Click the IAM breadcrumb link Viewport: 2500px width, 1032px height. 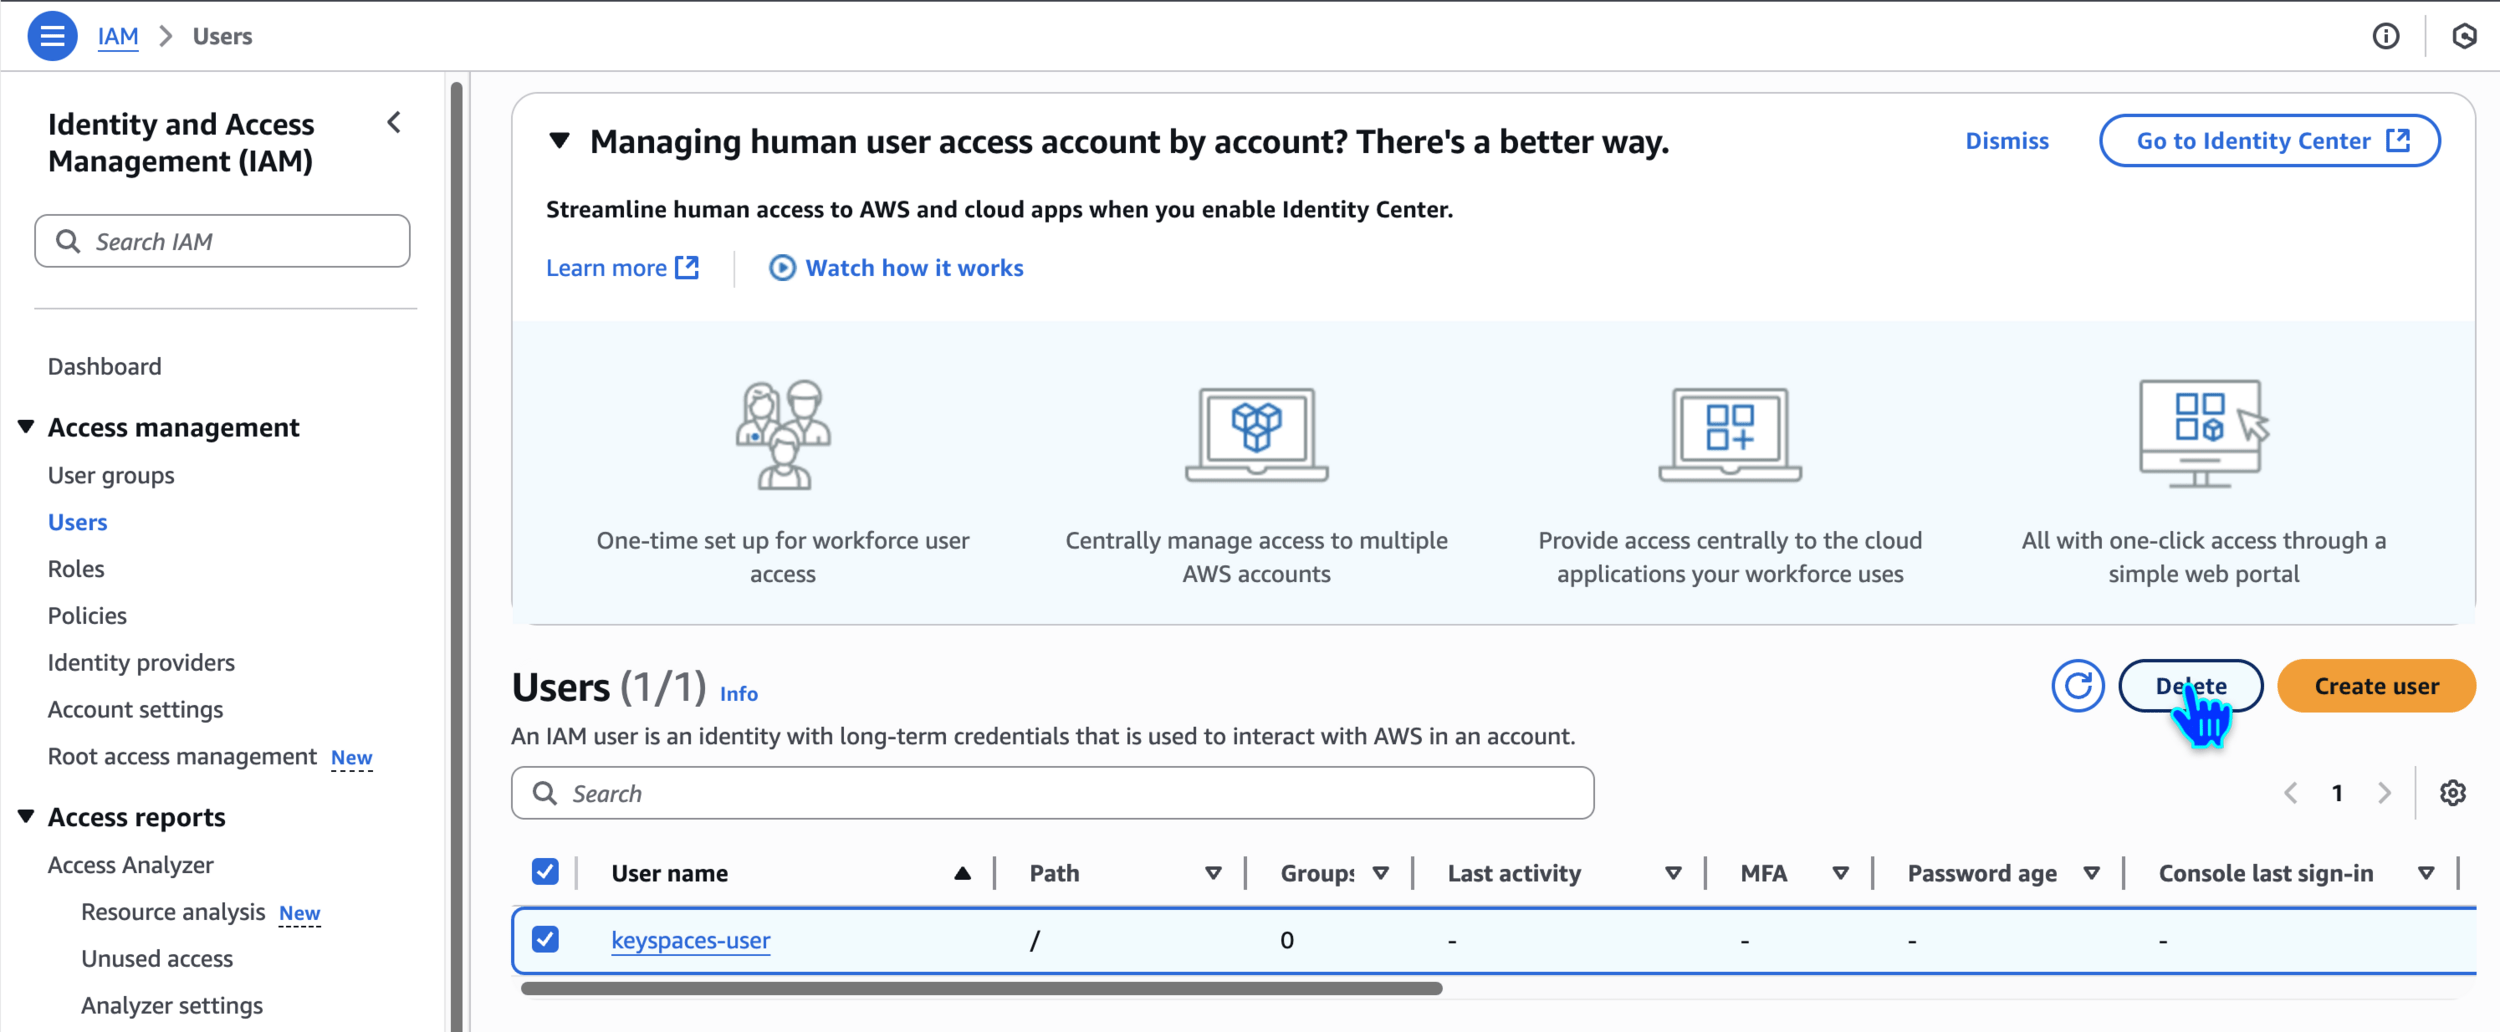coord(118,36)
